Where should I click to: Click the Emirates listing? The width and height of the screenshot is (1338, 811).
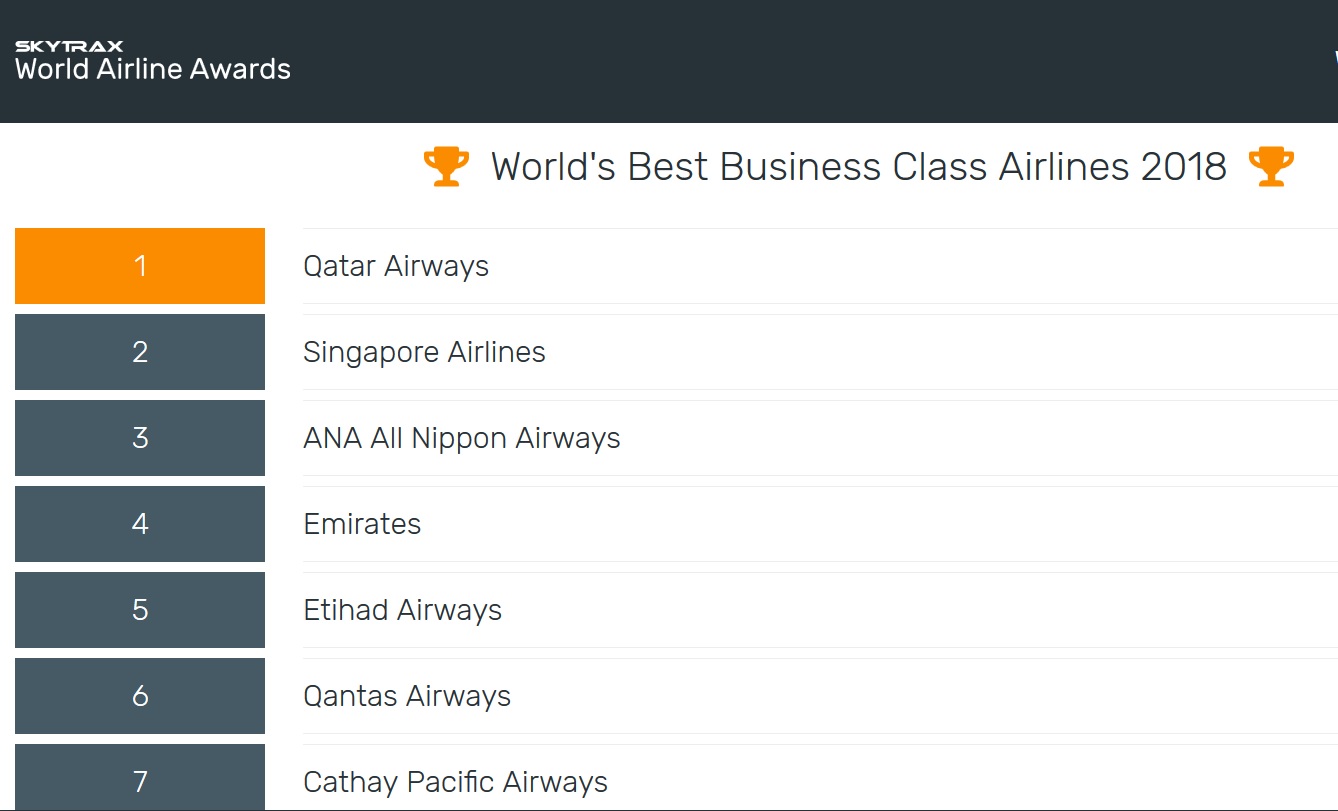pyautogui.click(x=362, y=525)
